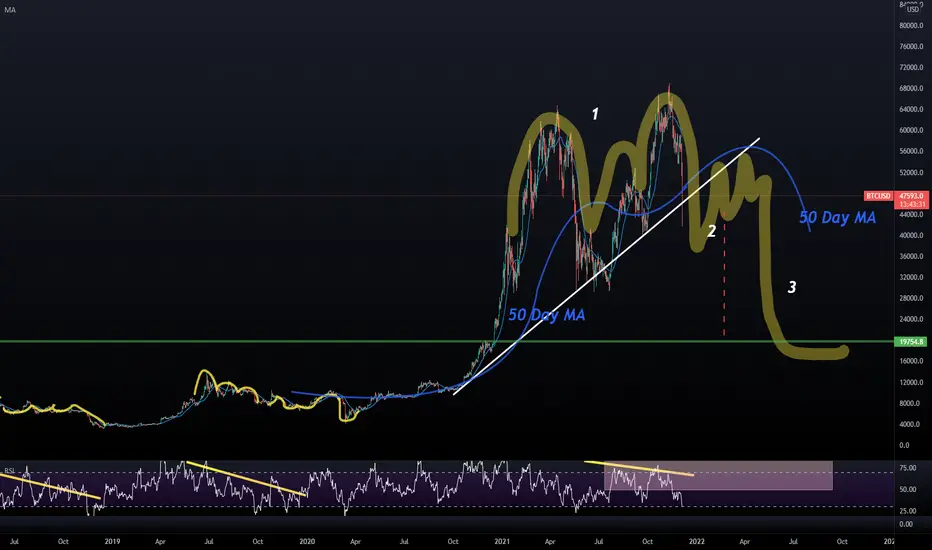Viewport: 932px width, 550px height.
Task: Click the RSI indicator label
Action: click(x=10, y=471)
